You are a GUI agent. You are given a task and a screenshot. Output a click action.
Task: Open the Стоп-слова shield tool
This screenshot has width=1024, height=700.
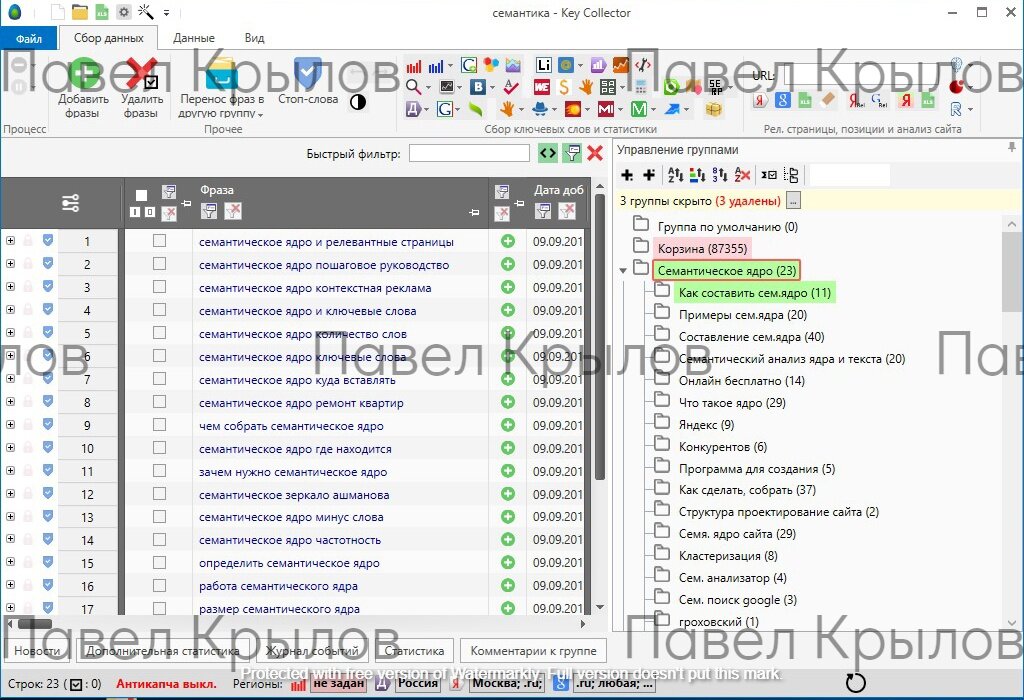[x=308, y=72]
